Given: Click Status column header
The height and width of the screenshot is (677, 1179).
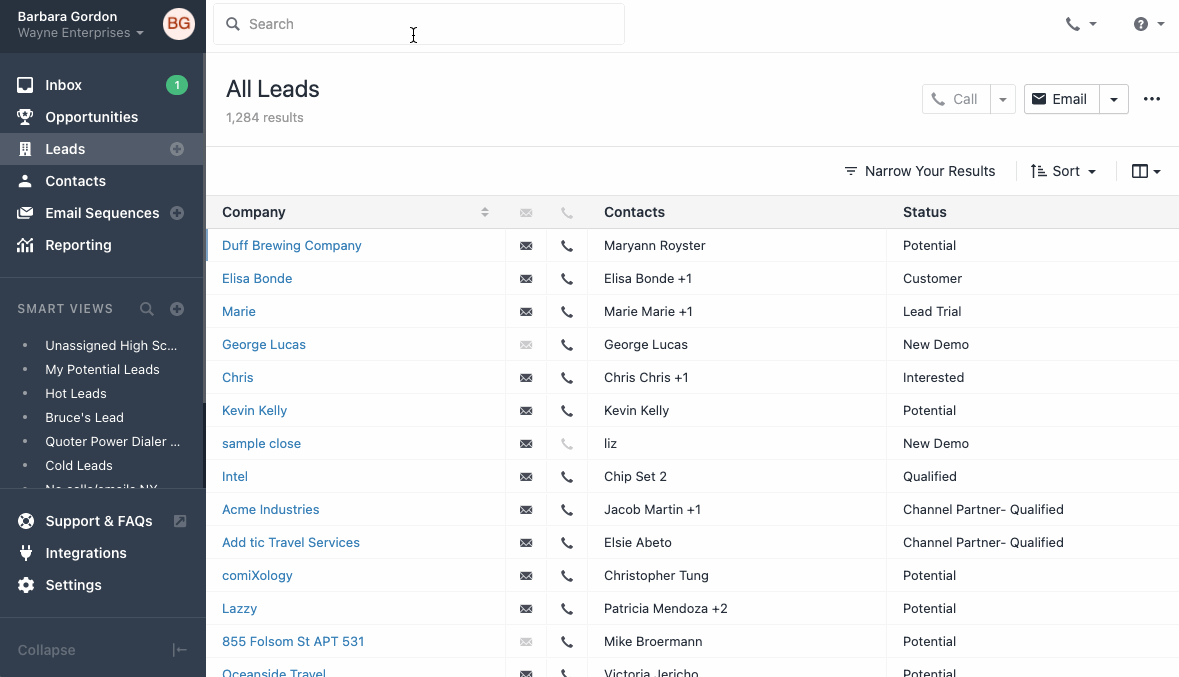Looking at the screenshot, I should [x=925, y=212].
